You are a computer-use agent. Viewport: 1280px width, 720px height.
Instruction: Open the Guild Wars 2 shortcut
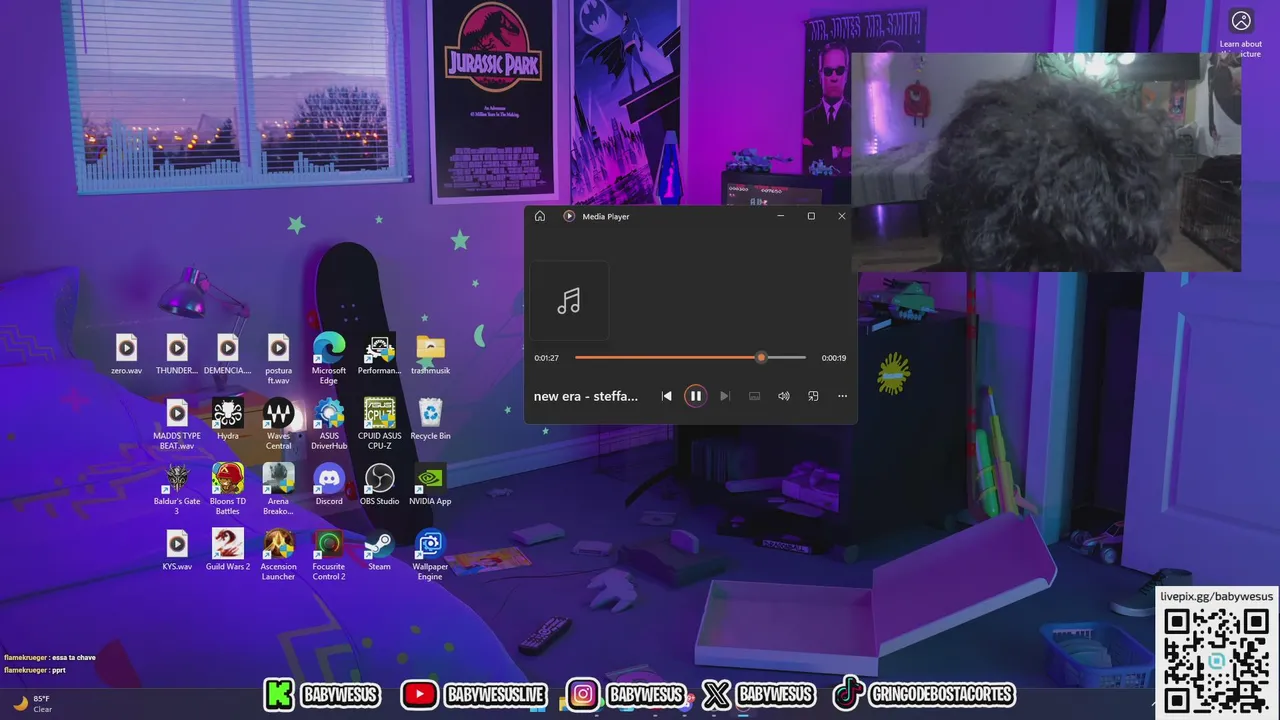(228, 551)
